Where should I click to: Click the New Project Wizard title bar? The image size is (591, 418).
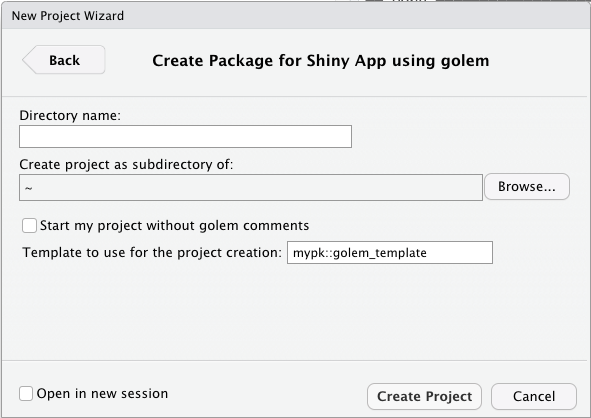point(296,15)
